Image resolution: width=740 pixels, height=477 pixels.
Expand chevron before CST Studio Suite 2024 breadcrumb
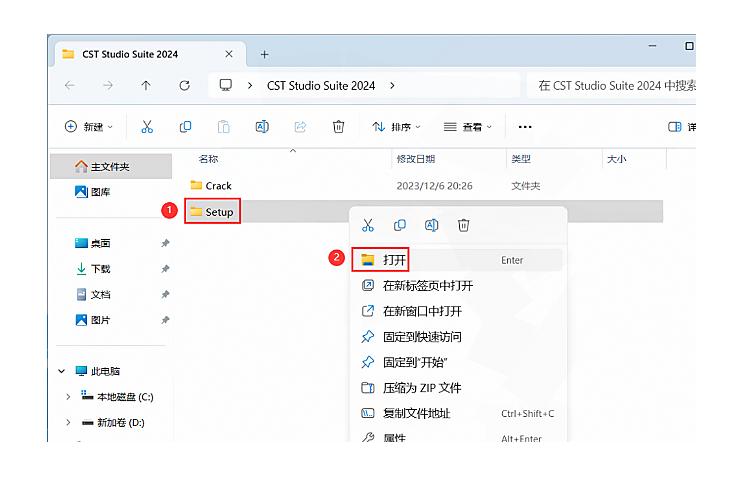(250, 85)
